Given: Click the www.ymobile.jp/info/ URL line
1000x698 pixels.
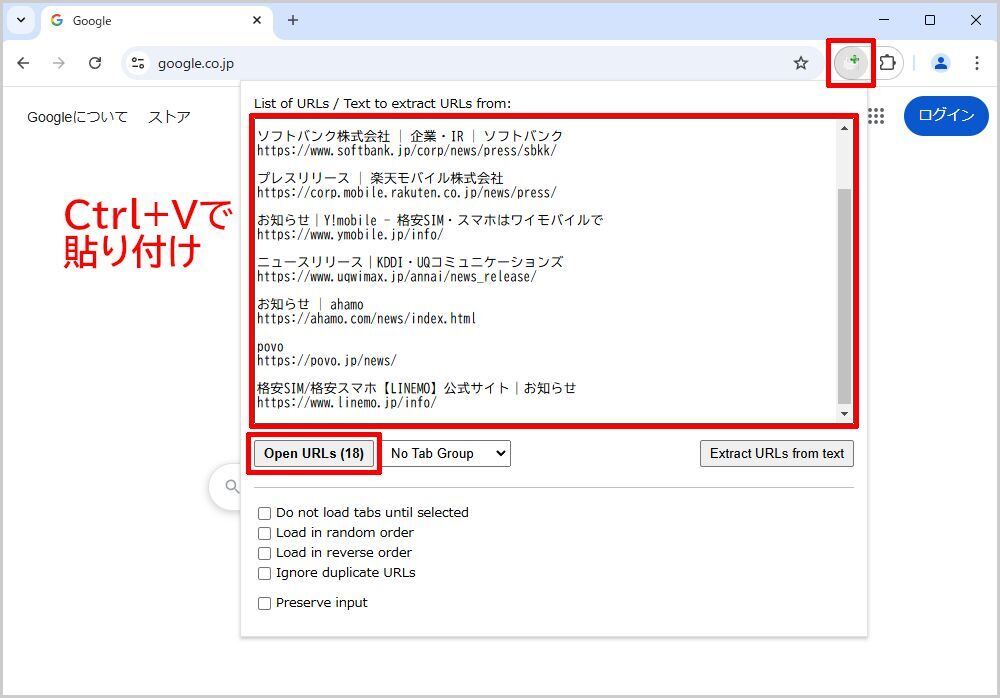Looking at the screenshot, I should 350,235.
